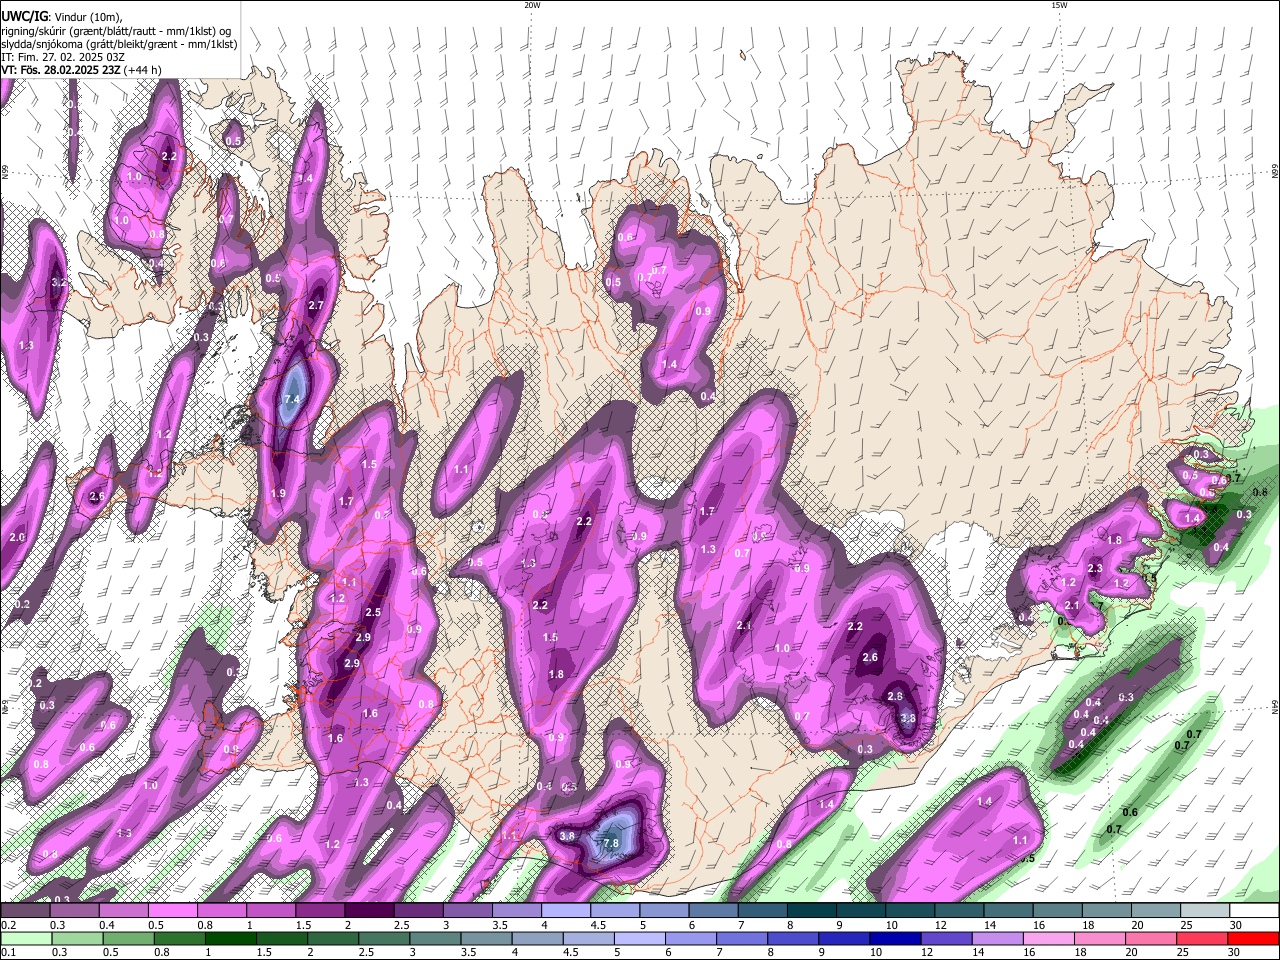Select the lower legend swatch between 25 and 30

[1204, 939]
